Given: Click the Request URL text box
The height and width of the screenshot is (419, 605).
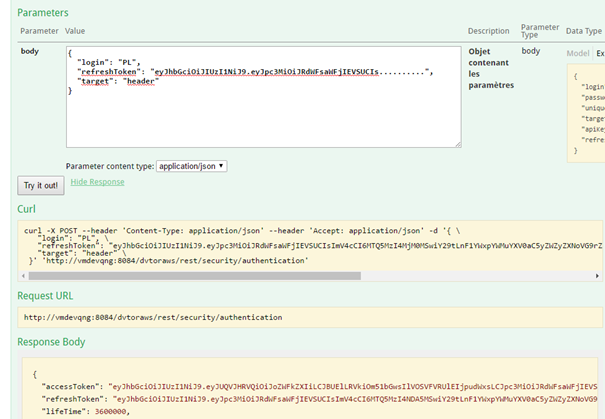Looking at the screenshot, I should 300,318.
